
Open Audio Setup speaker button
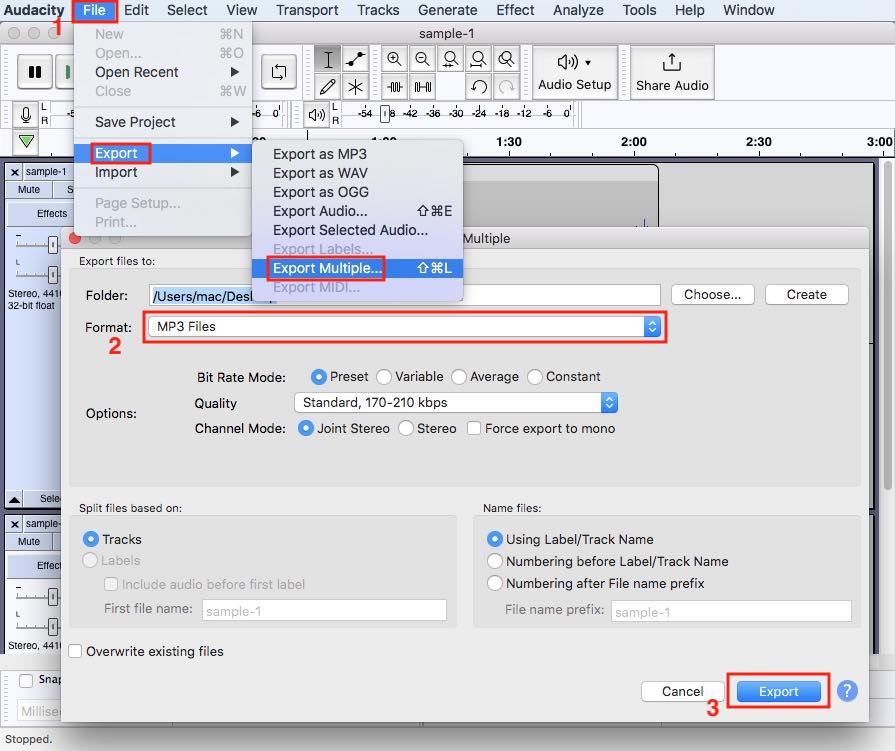[x=574, y=72]
